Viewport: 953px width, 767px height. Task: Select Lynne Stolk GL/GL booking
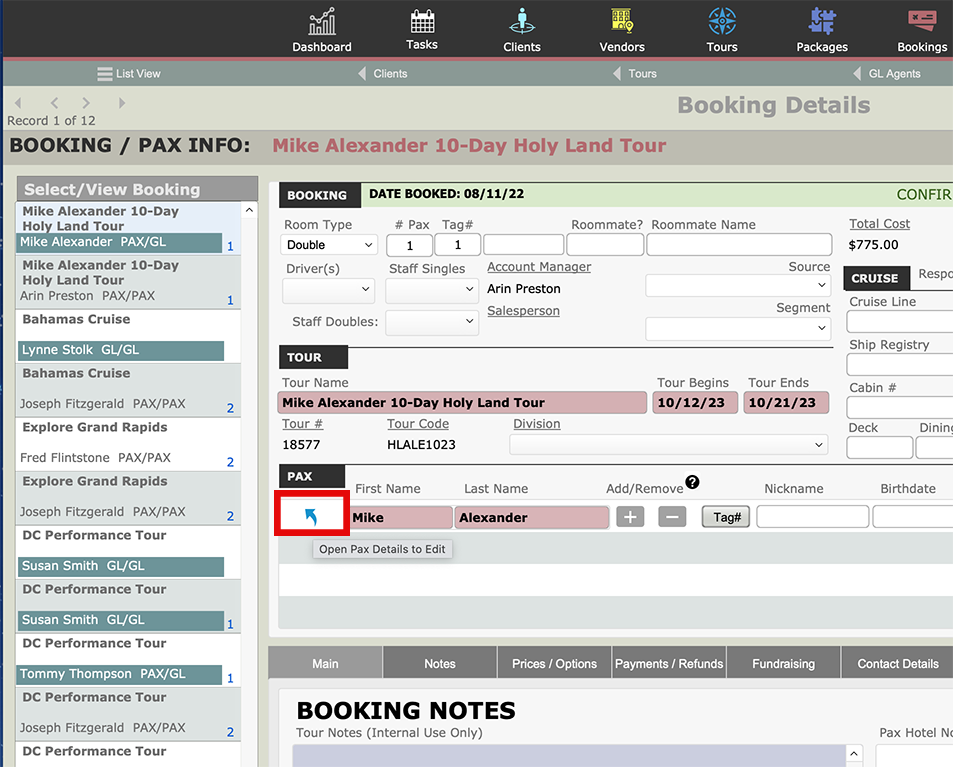coord(120,350)
